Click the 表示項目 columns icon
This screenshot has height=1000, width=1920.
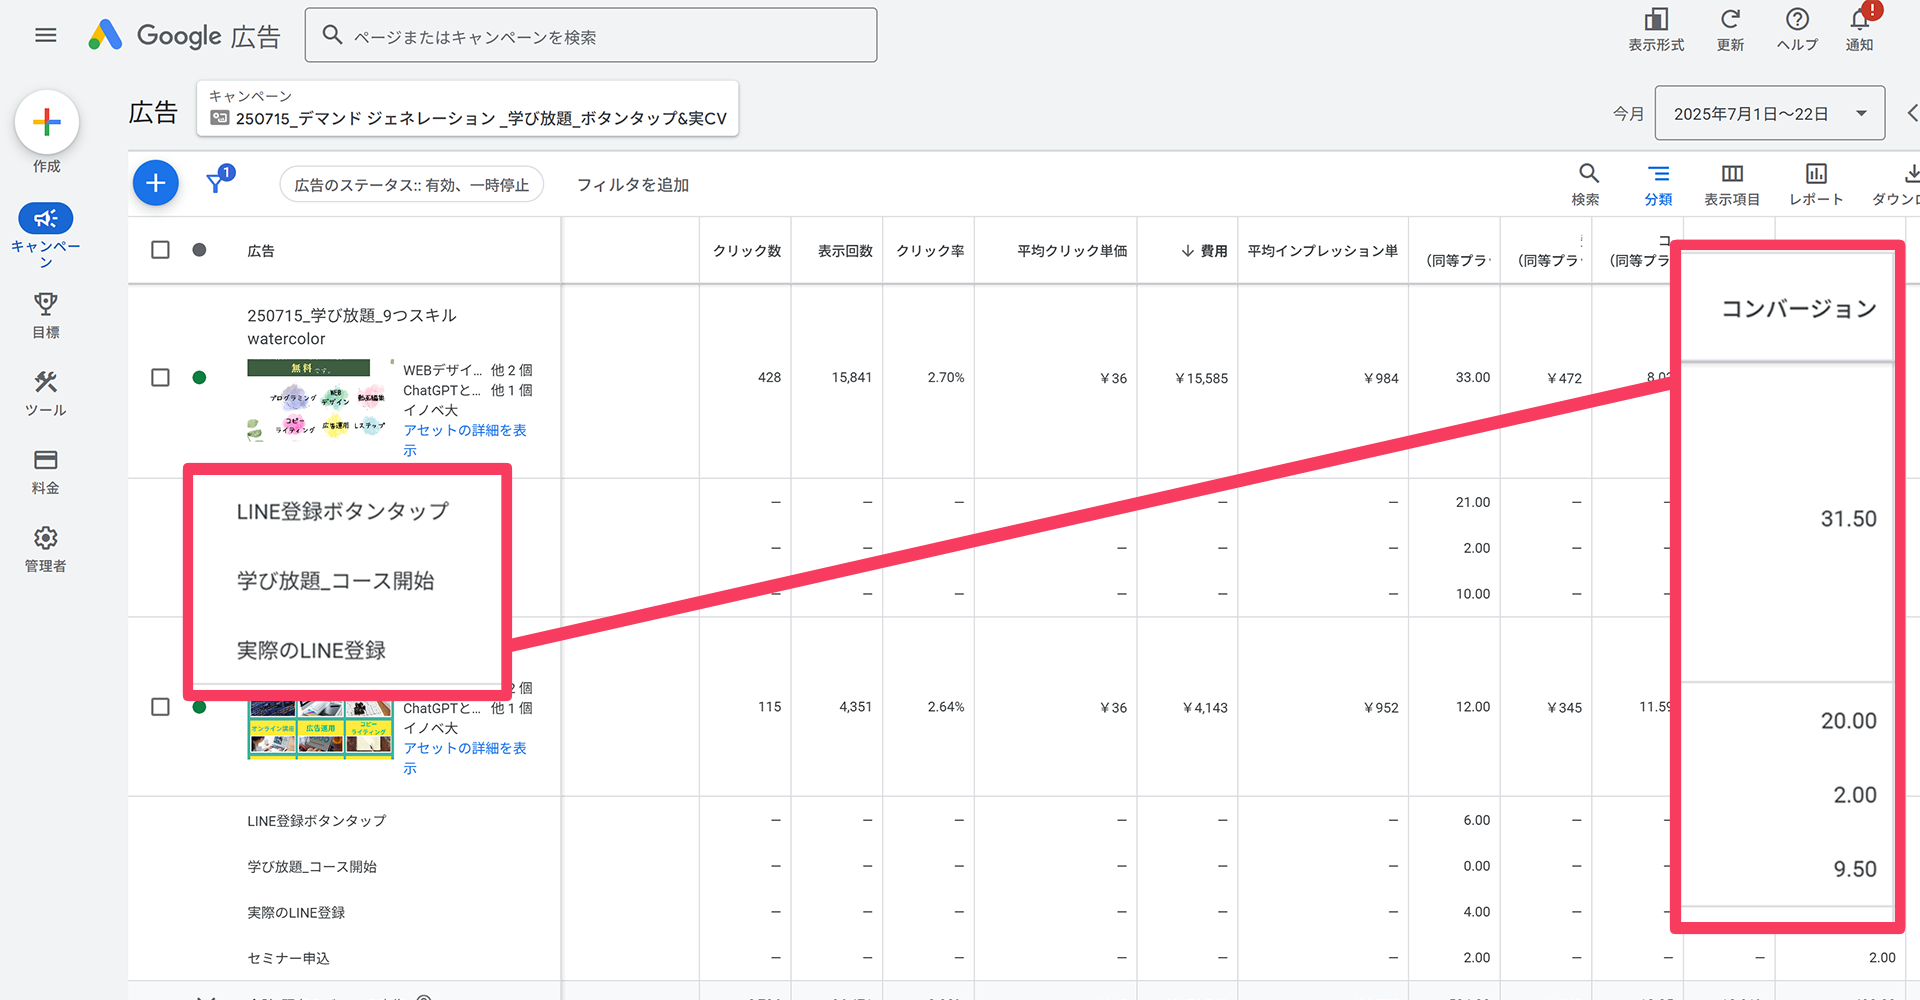click(1732, 175)
